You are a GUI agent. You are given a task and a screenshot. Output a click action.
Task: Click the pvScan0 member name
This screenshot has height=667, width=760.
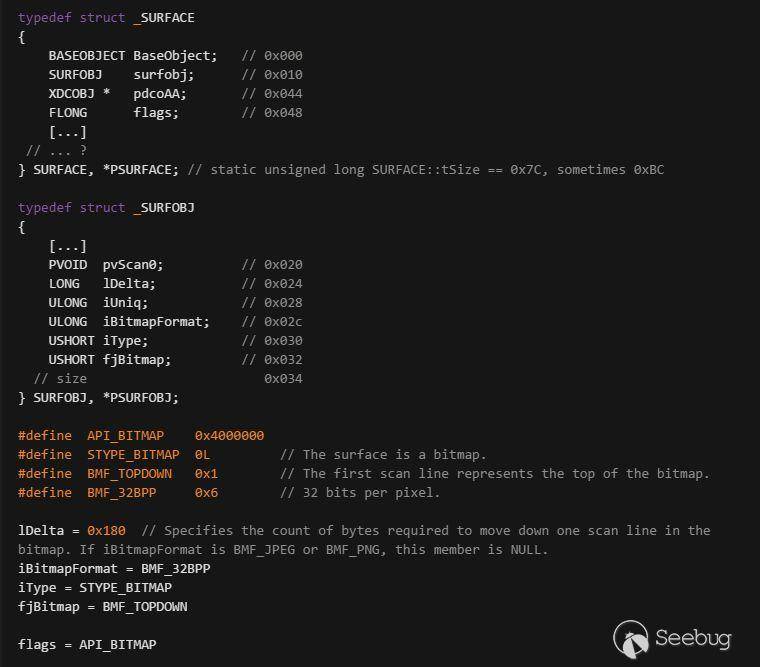pos(133,265)
